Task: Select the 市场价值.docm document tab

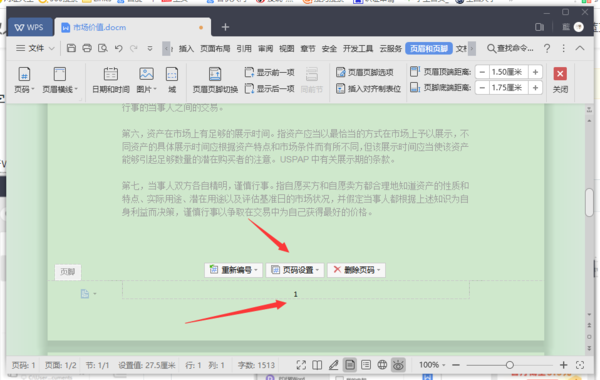Action: coord(132,28)
